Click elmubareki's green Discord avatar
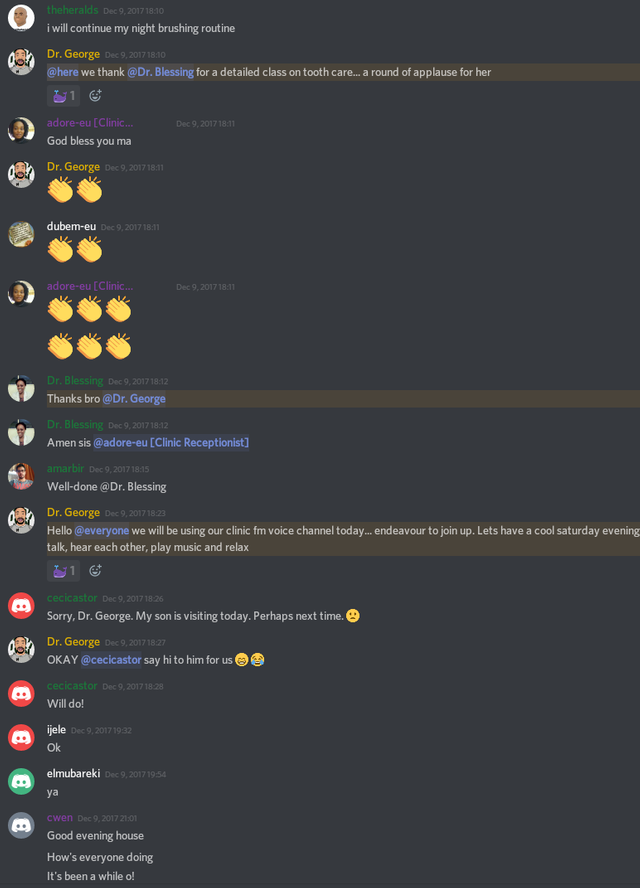The height and width of the screenshot is (888, 640). [22, 781]
